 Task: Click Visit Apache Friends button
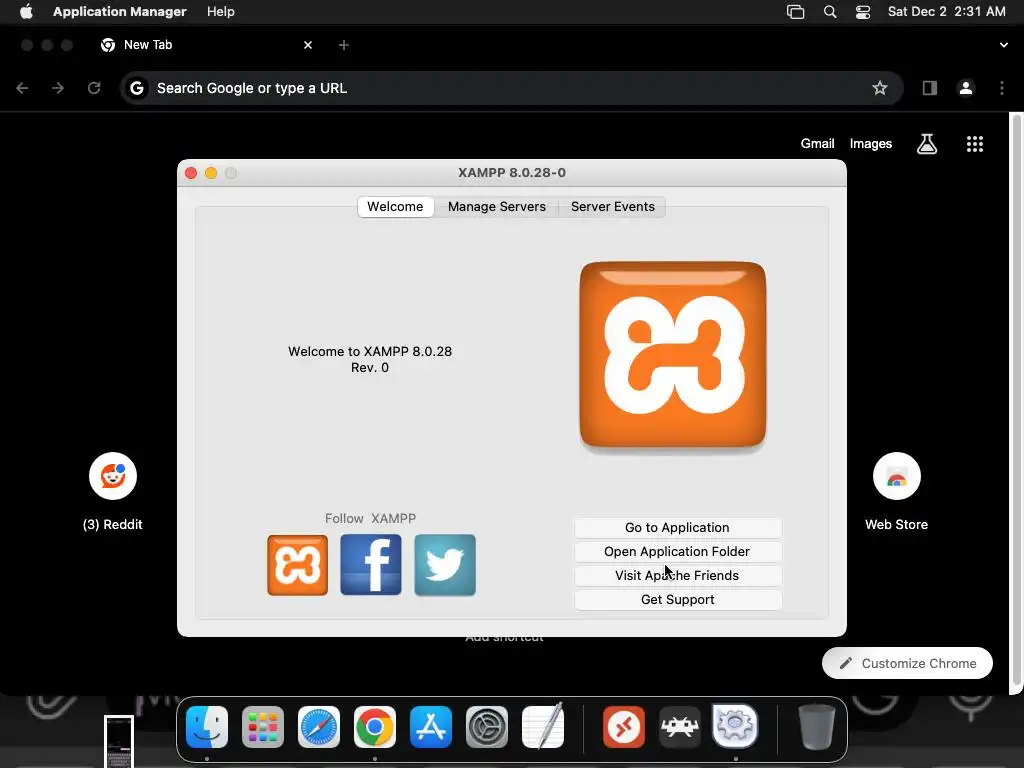[677, 576]
